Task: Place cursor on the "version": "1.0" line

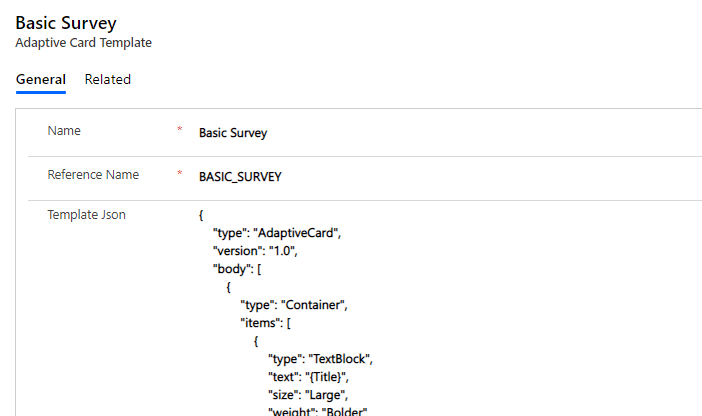Action: point(256,251)
